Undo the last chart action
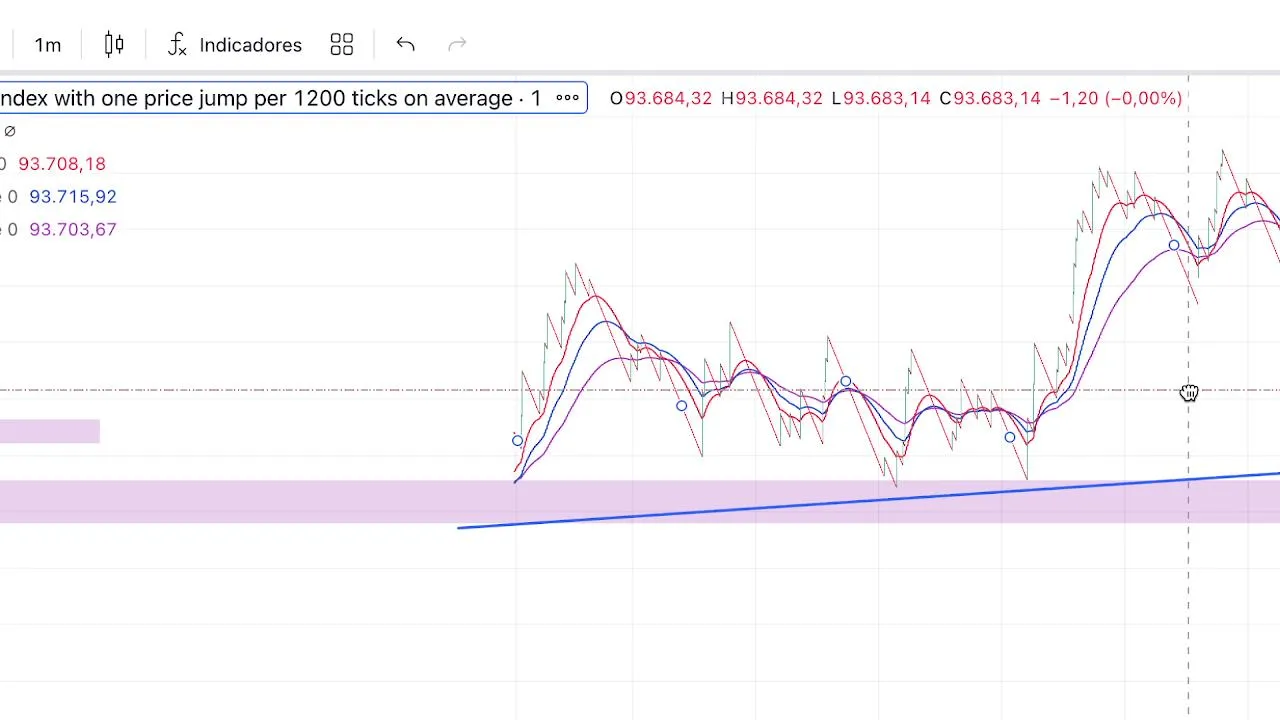 click(x=405, y=44)
